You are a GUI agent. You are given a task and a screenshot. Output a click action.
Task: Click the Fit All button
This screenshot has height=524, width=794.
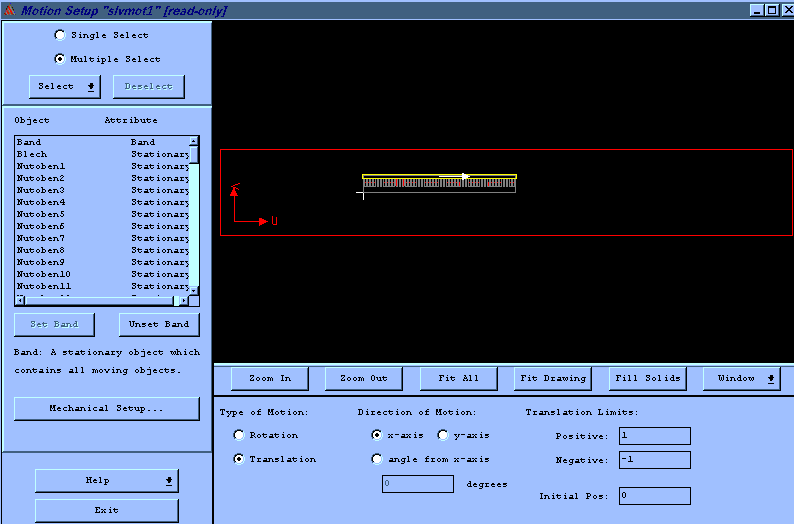pyautogui.click(x=458, y=379)
